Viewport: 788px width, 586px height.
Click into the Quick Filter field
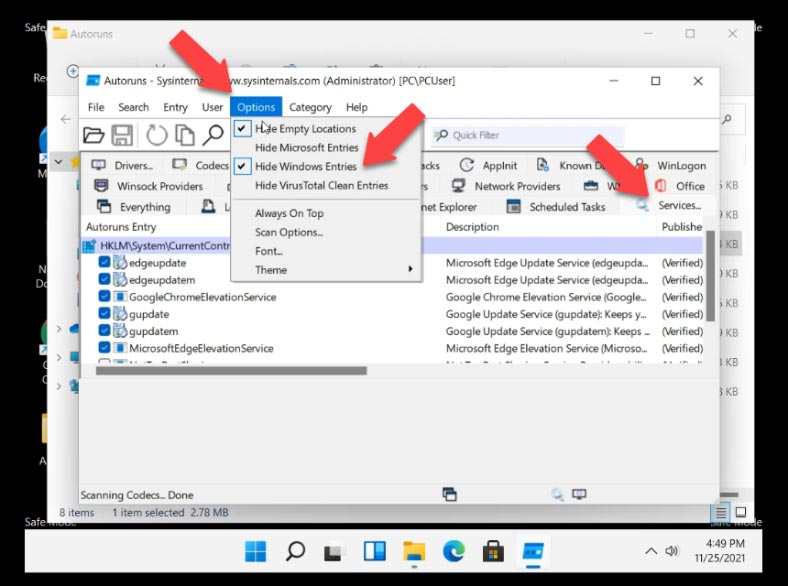[528, 135]
